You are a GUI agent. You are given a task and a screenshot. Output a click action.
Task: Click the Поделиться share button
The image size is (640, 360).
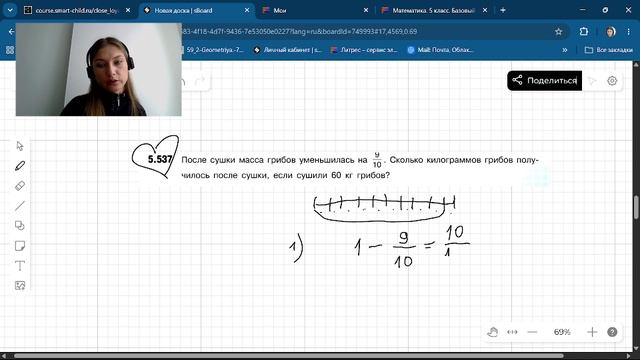pyautogui.click(x=544, y=80)
